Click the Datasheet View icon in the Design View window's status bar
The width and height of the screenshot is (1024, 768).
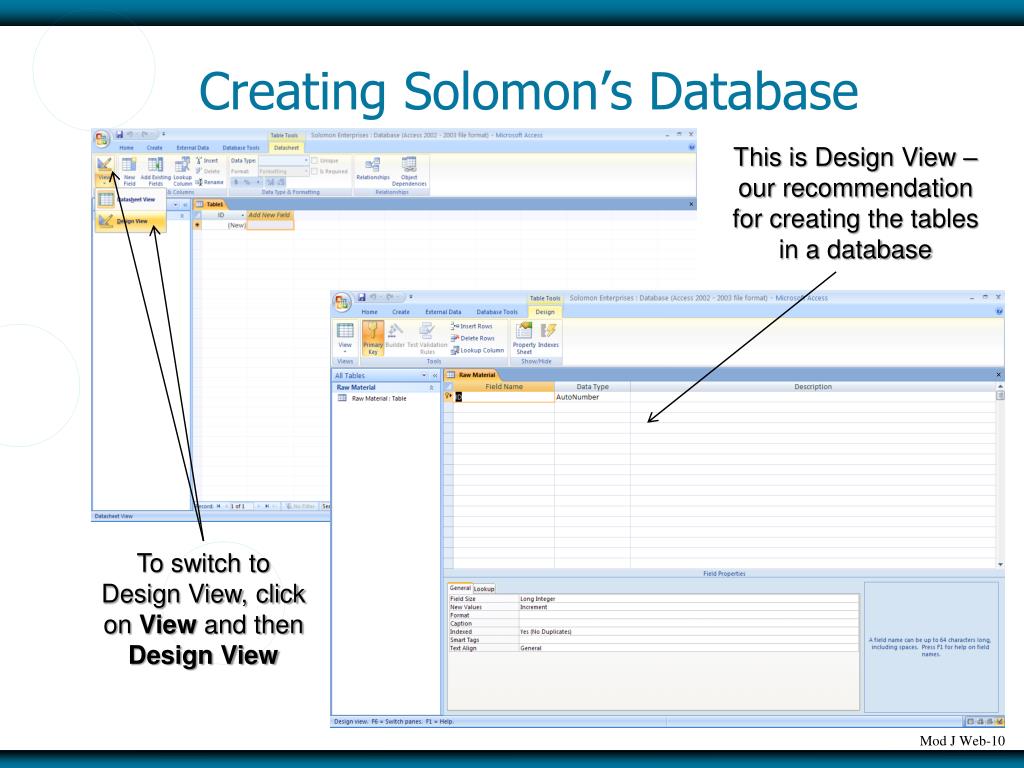click(x=970, y=722)
